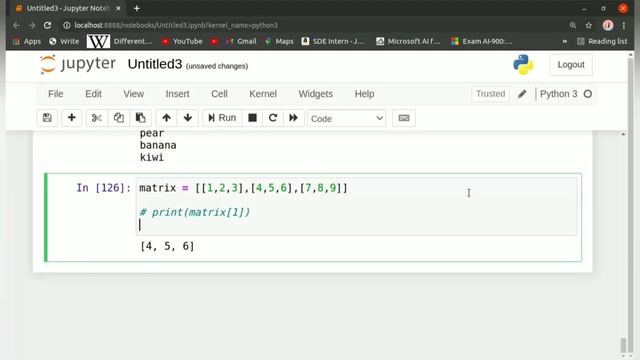Open the Gmail bookmark
The width and height of the screenshot is (640, 360).
click(x=241, y=41)
